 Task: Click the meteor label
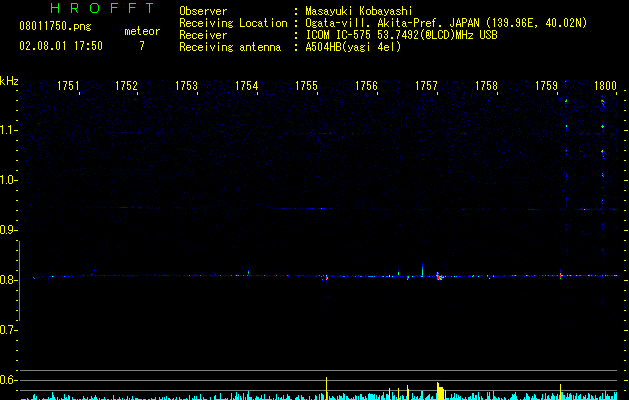tap(142, 31)
